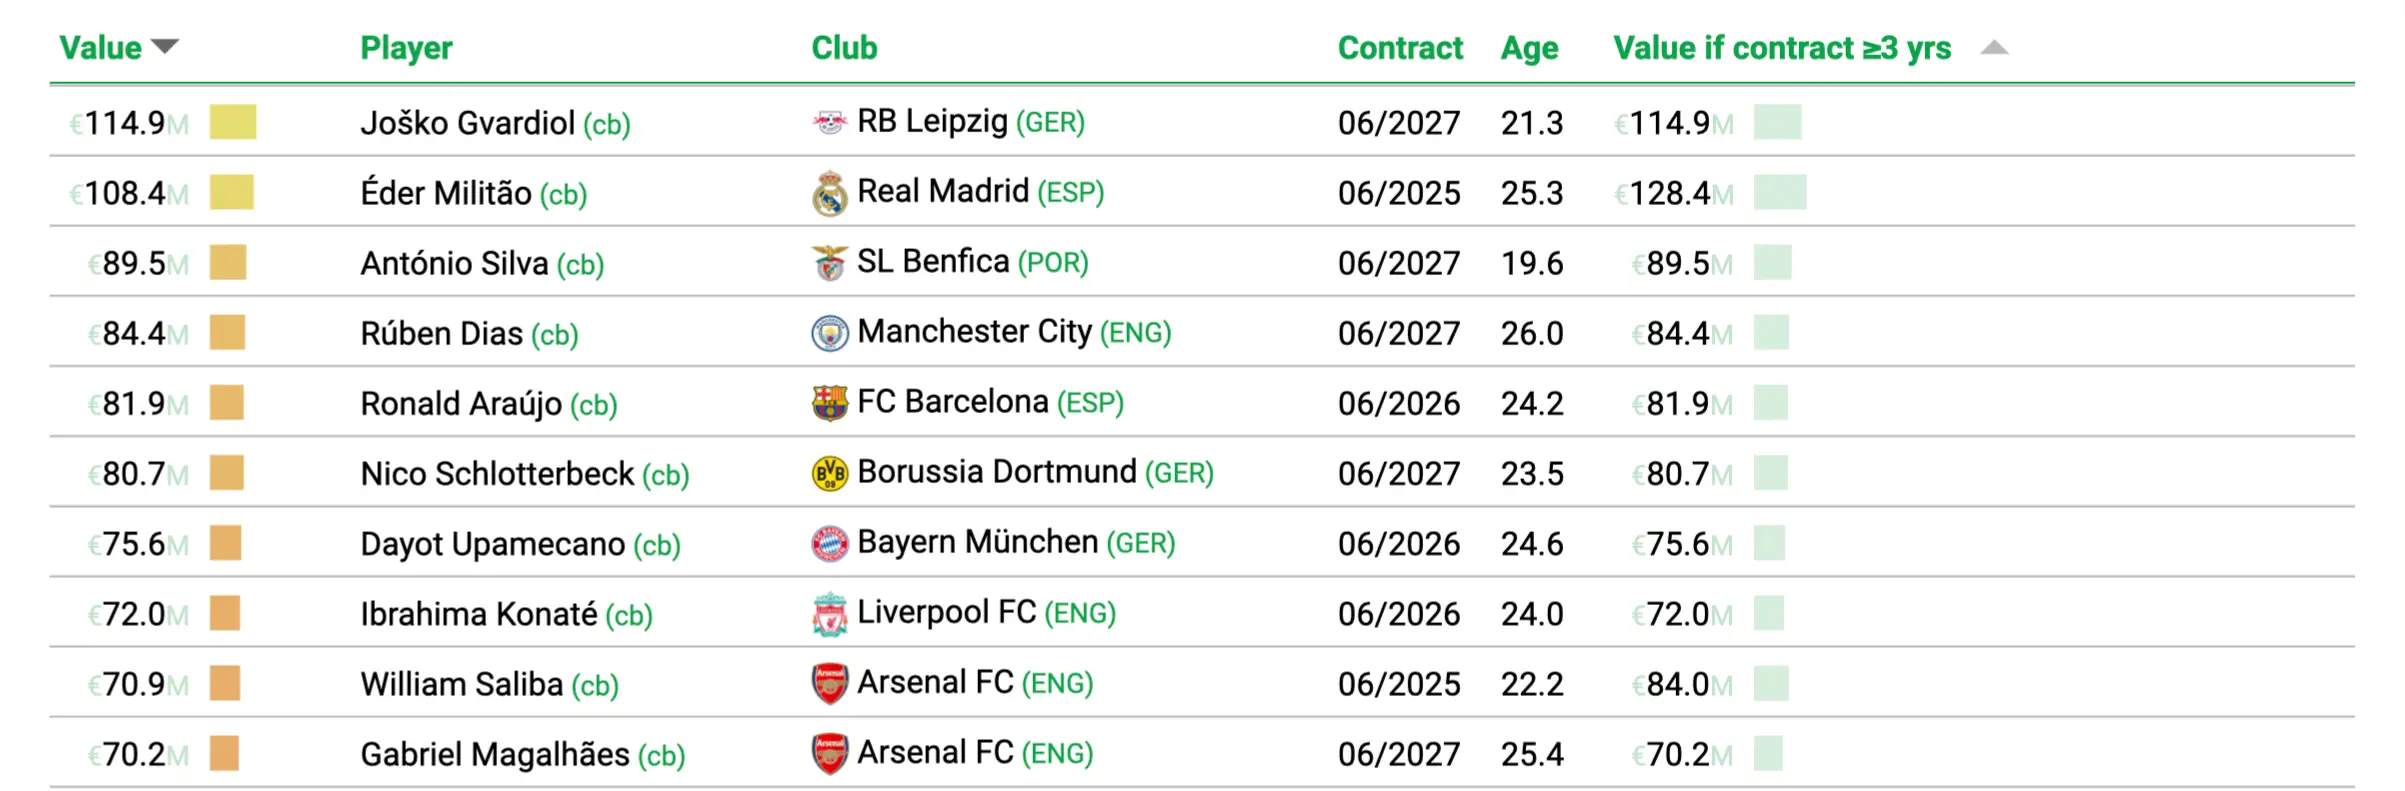Click the Bayern München club logo
Image resolution: width=2405 pixels, height=791 pixels.
tap(829, 543)
